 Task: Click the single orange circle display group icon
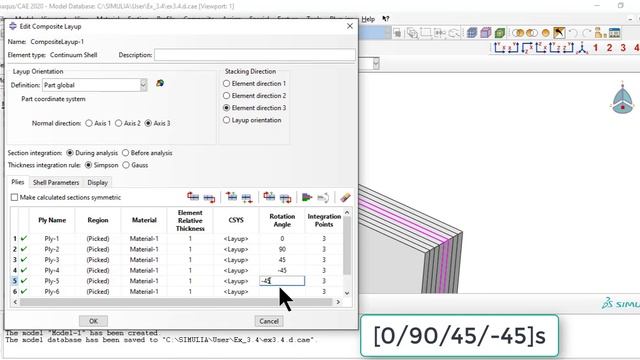click(546, 33)
